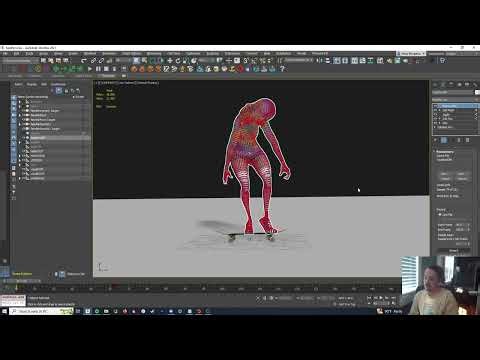Screen dimensions: 480x360
Task: Open the Curve Editor from the toolbar
Action: pyautogui.click(x=362, y=60)
